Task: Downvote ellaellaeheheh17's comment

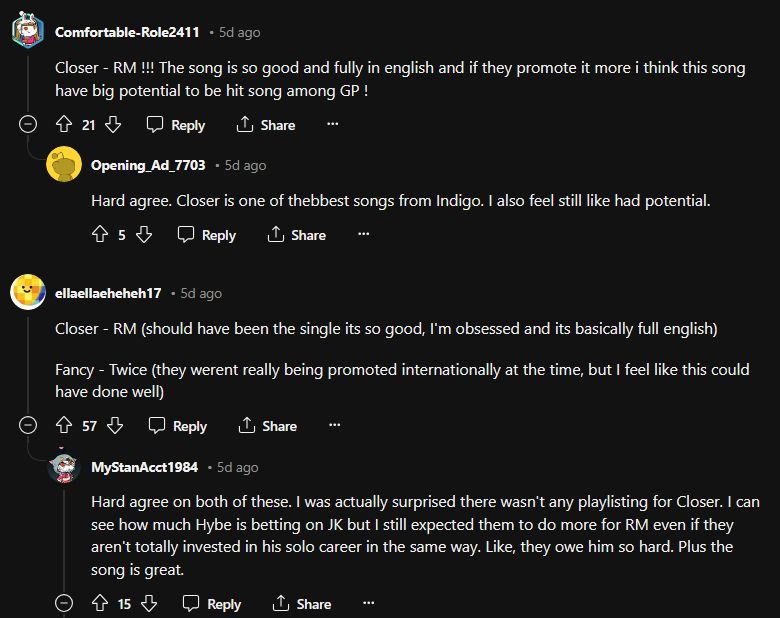Action: 115,426
